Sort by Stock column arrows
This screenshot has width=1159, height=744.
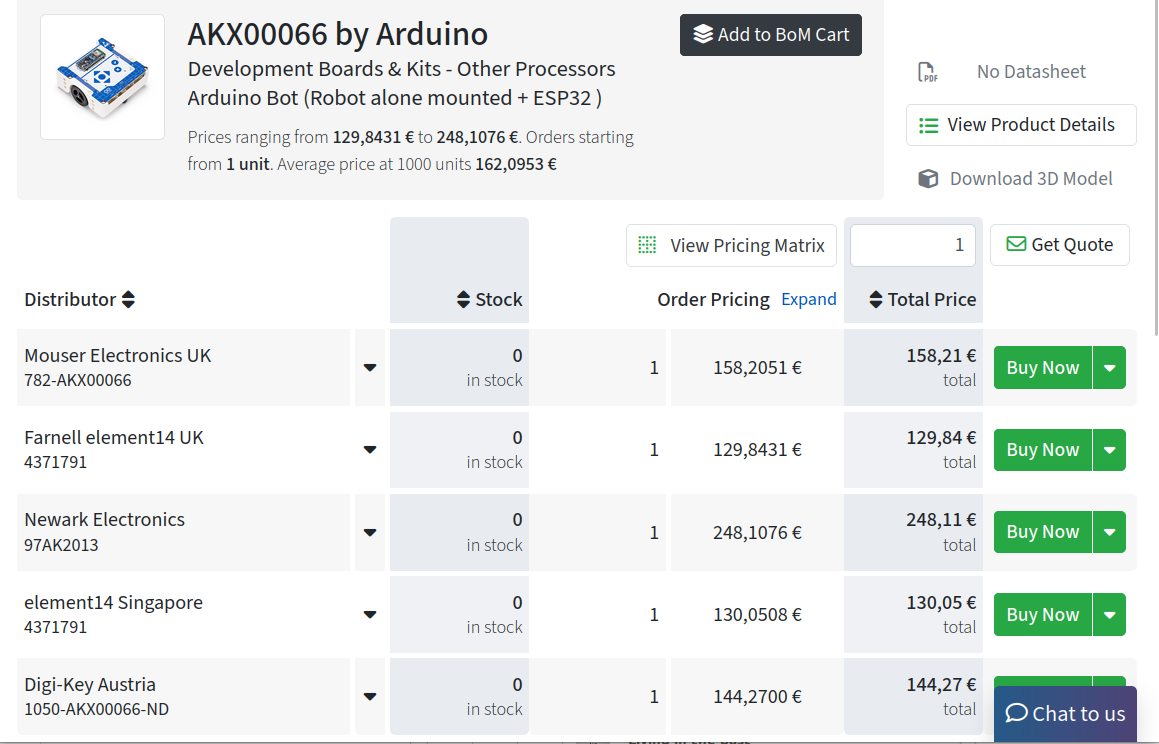click(x=463, y=299)
